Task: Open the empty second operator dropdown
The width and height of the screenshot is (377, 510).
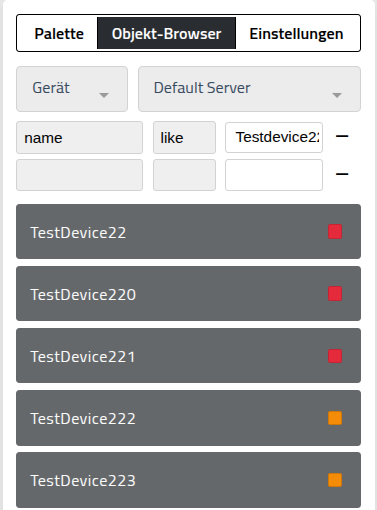Action: click(x=184, y=175)
